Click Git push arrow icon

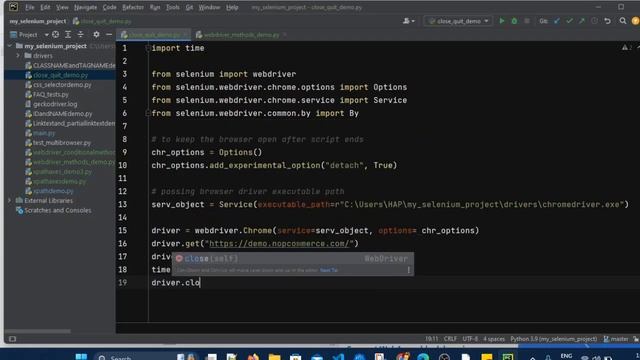[582, 21]
